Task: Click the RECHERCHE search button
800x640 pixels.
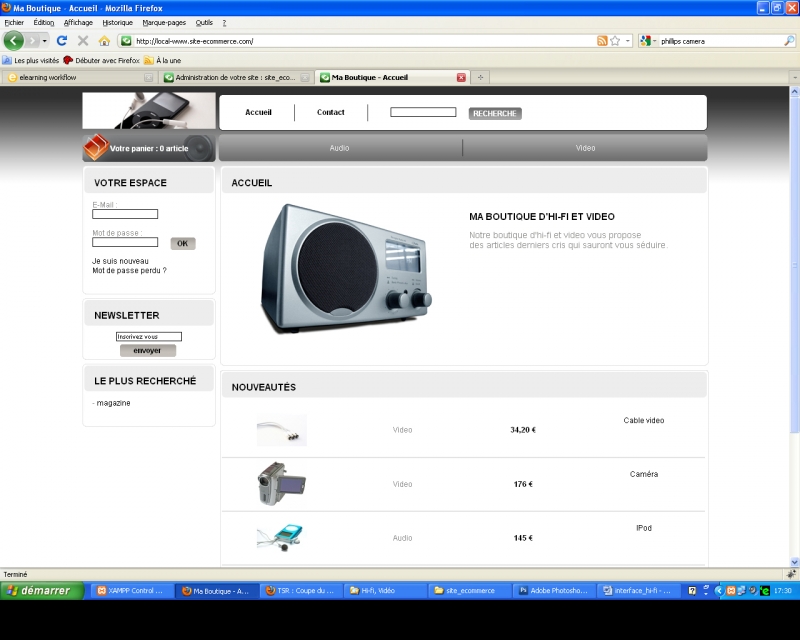Action: coord(495,113)
